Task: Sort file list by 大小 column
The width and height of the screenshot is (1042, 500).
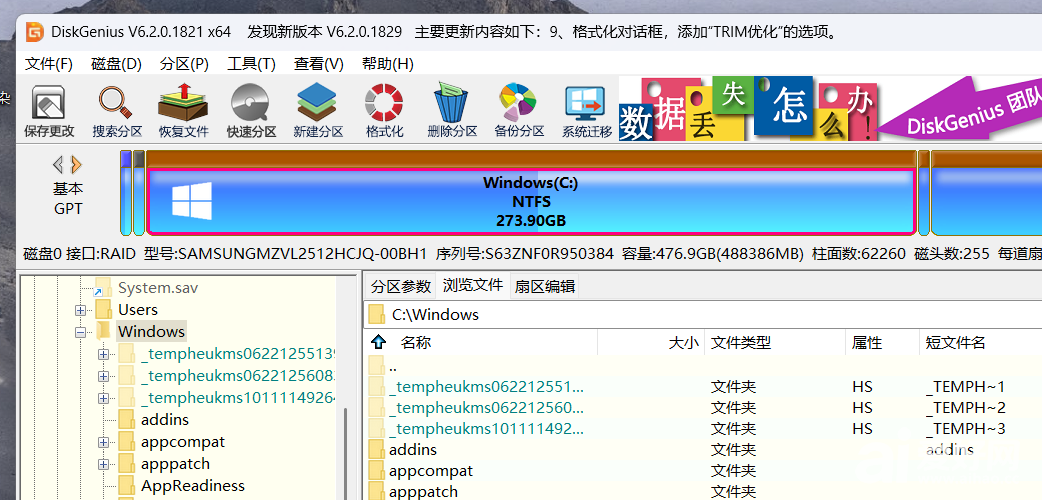Action: [x=683, y=342]
